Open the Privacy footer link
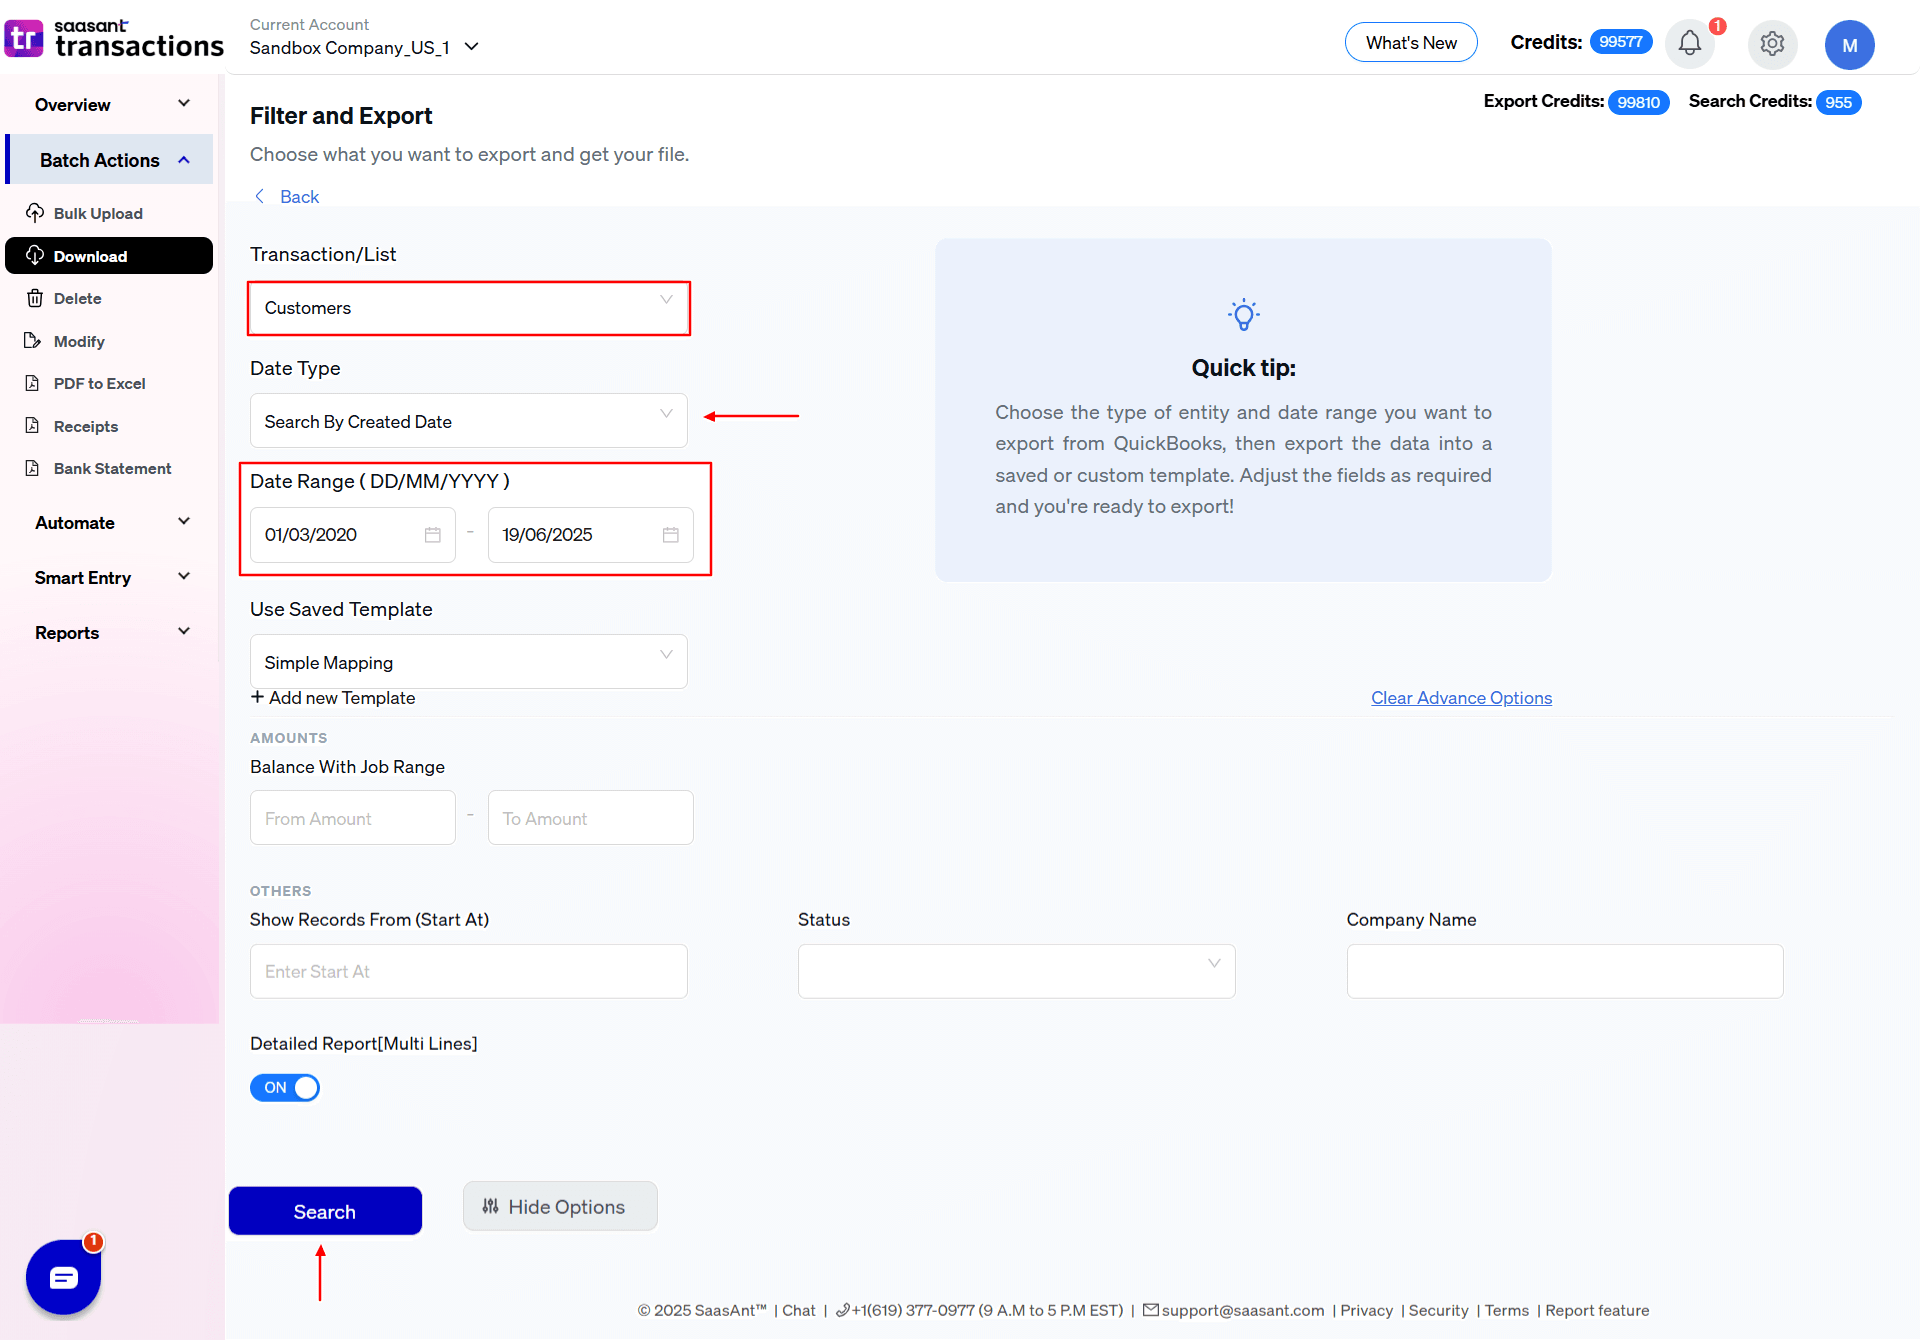Screen dimensions: 1920x1341 point(1366,1310)
